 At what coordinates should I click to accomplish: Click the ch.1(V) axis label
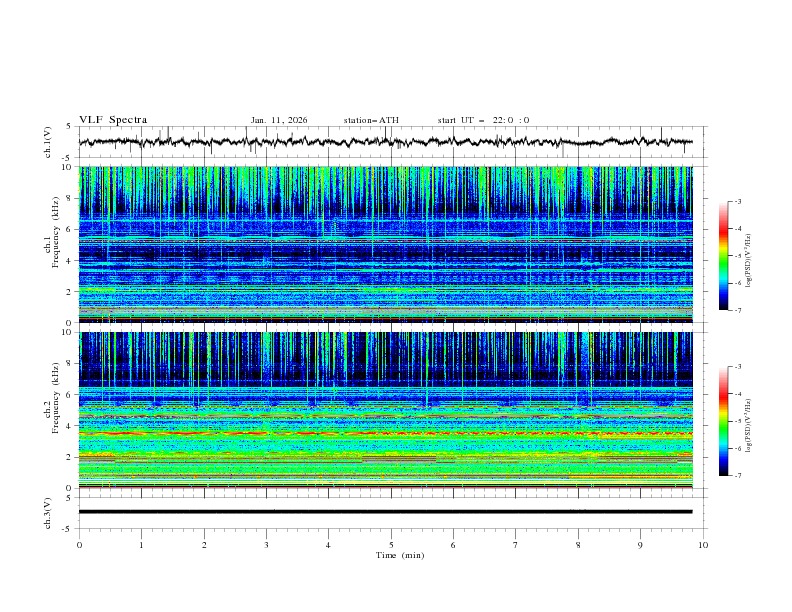click(x=49, y=142)
